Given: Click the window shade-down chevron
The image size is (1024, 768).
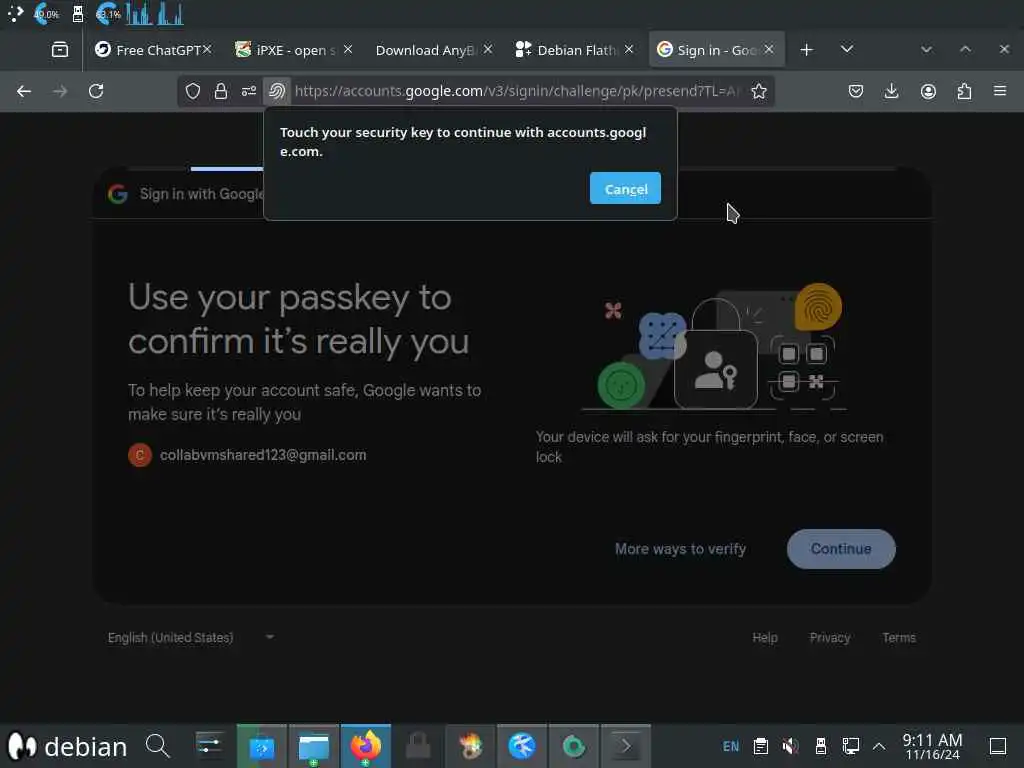Looking at the screenshot, I should 926,49.
